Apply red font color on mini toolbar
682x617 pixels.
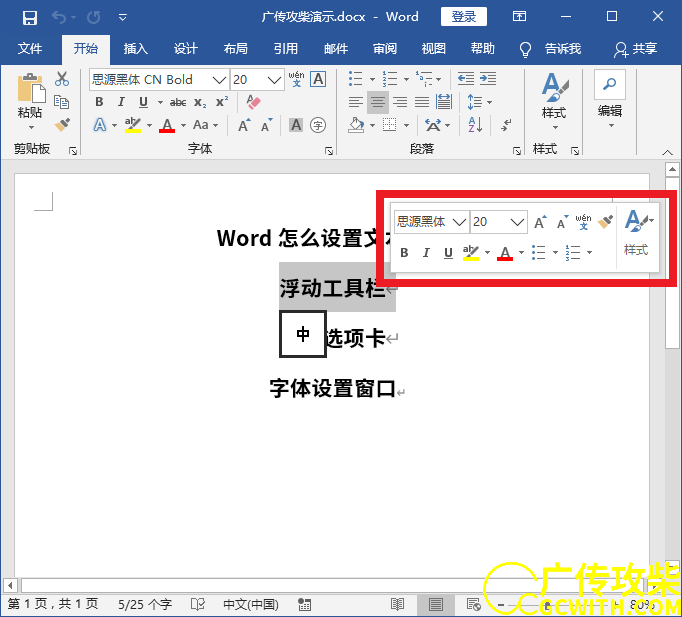click(505, 253)
